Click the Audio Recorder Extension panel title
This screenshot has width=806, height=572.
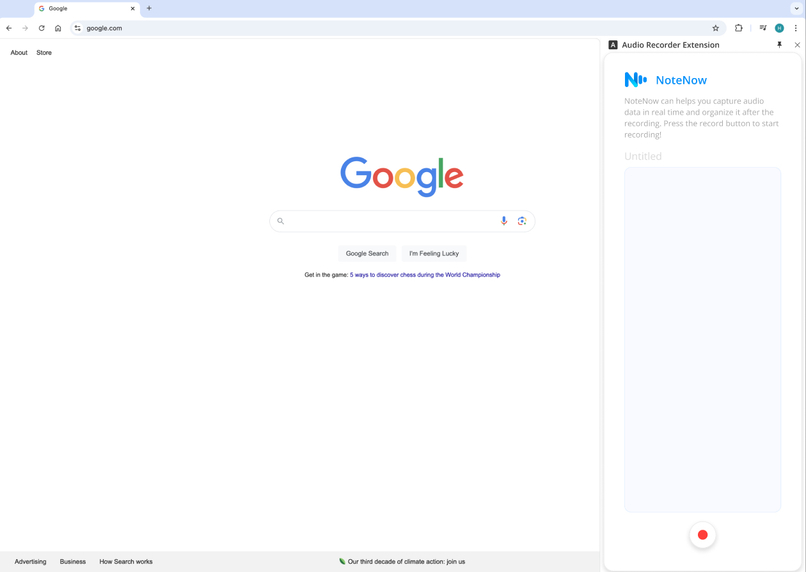(x=670, y=45)
